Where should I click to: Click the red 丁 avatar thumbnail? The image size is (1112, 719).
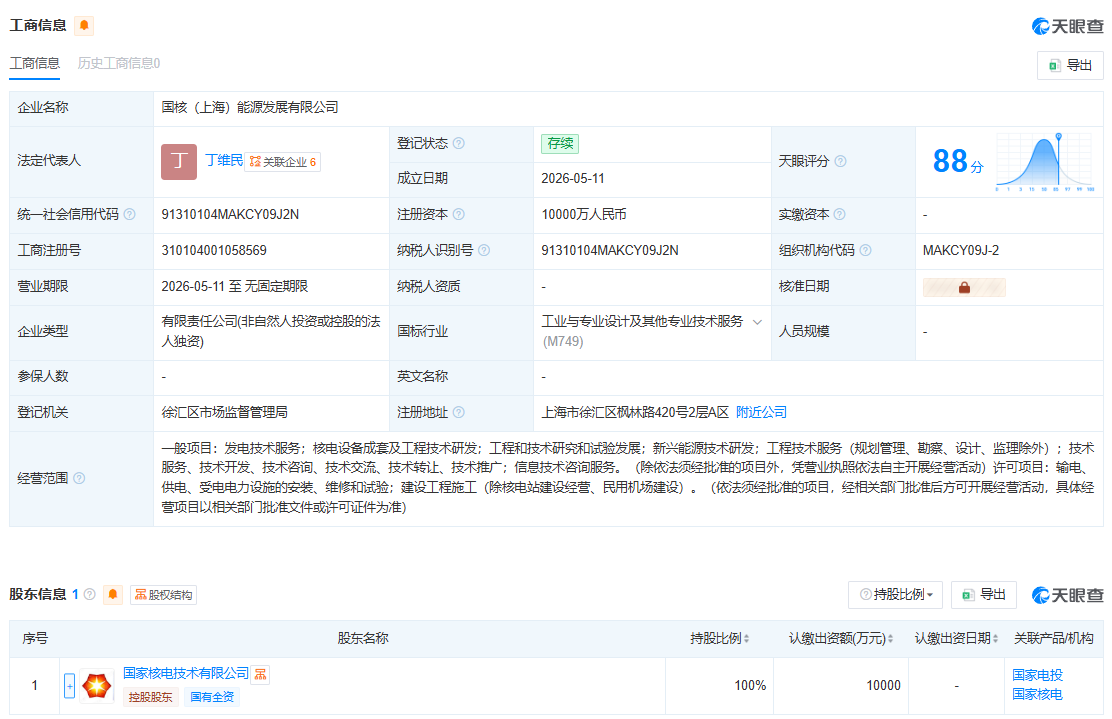[x=179, y=162]
